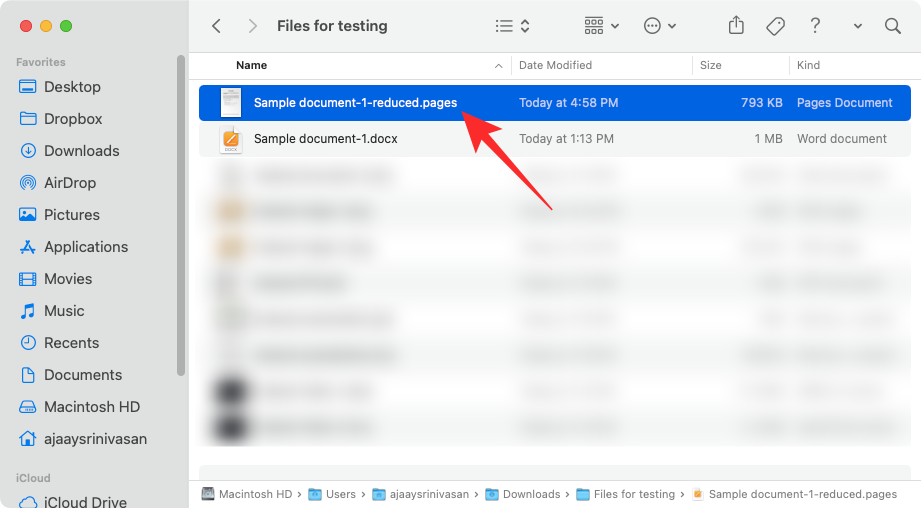The height and width of the screenshot is (508, 921).
Task: Click Macintosh HD in the path bar
Action: 247,494
